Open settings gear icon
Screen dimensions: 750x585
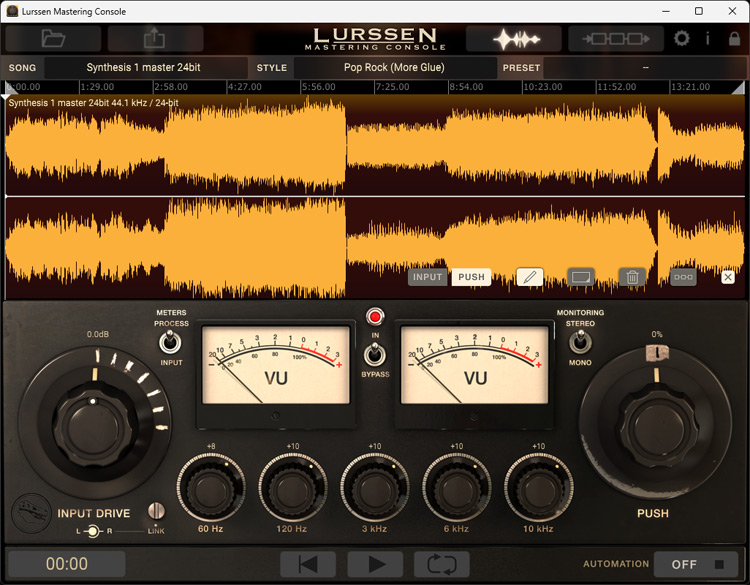pos(682,38)
